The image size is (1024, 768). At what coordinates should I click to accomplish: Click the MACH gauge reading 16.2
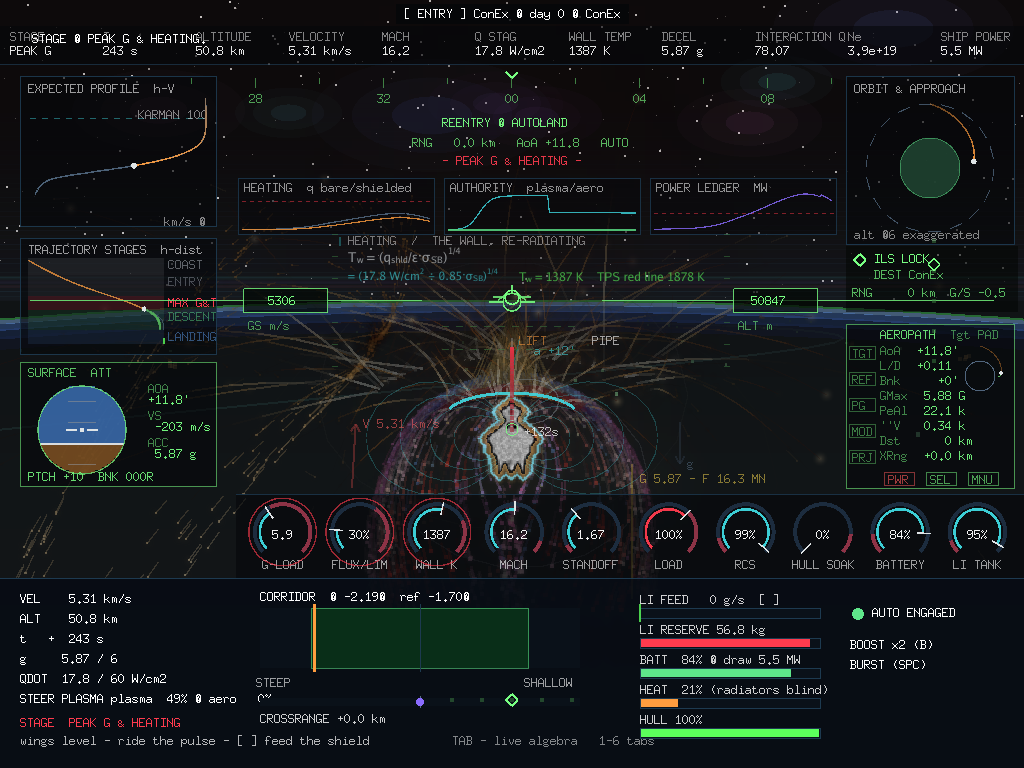coord(513,533)
